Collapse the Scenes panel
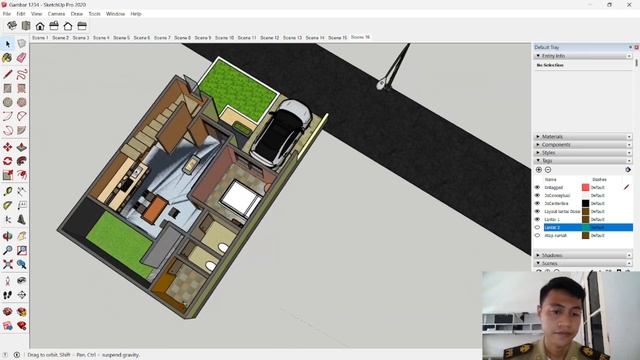Viewport: 640px width, 360px height. (538, 263)
